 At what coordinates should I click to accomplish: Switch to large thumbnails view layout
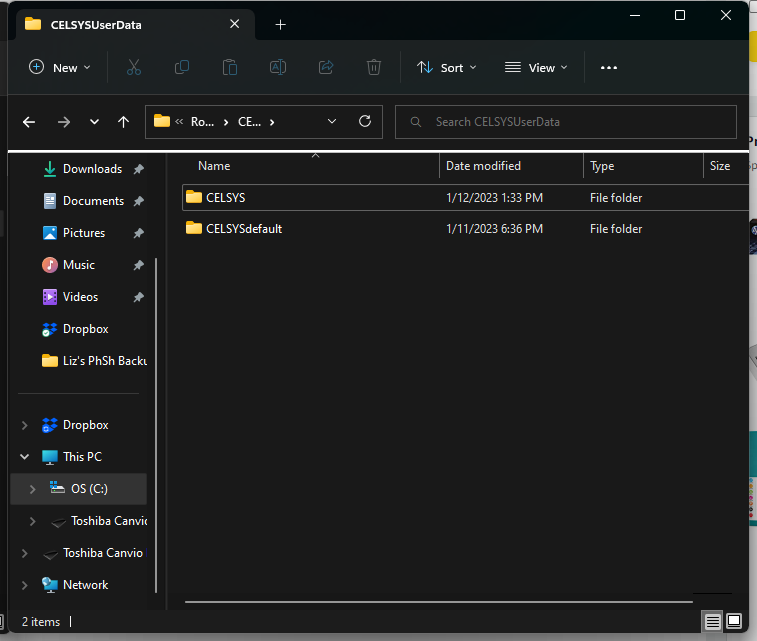point(734,621)
